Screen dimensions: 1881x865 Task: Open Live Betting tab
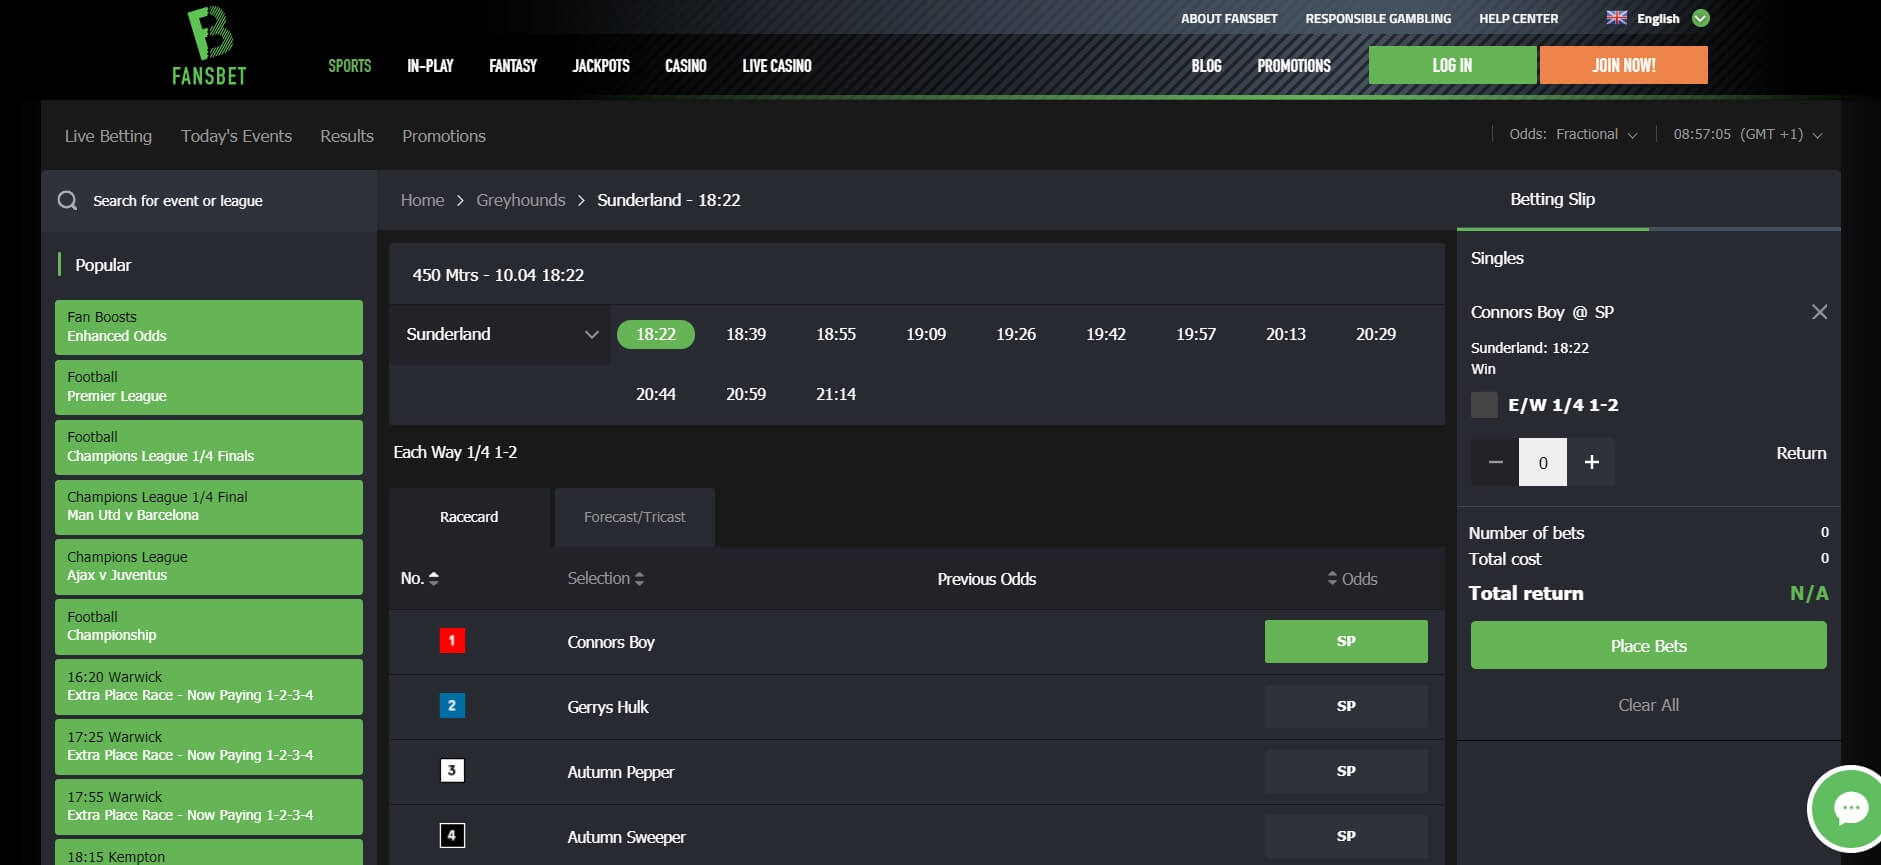click(x=108, y=136)
